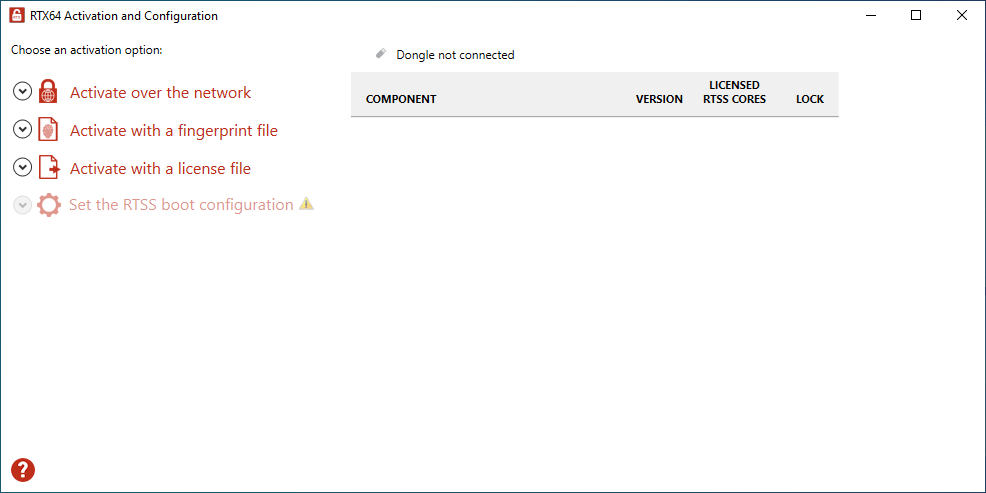
Task: Click the red padlock globe network icon
Action: [x=48, y=92]
